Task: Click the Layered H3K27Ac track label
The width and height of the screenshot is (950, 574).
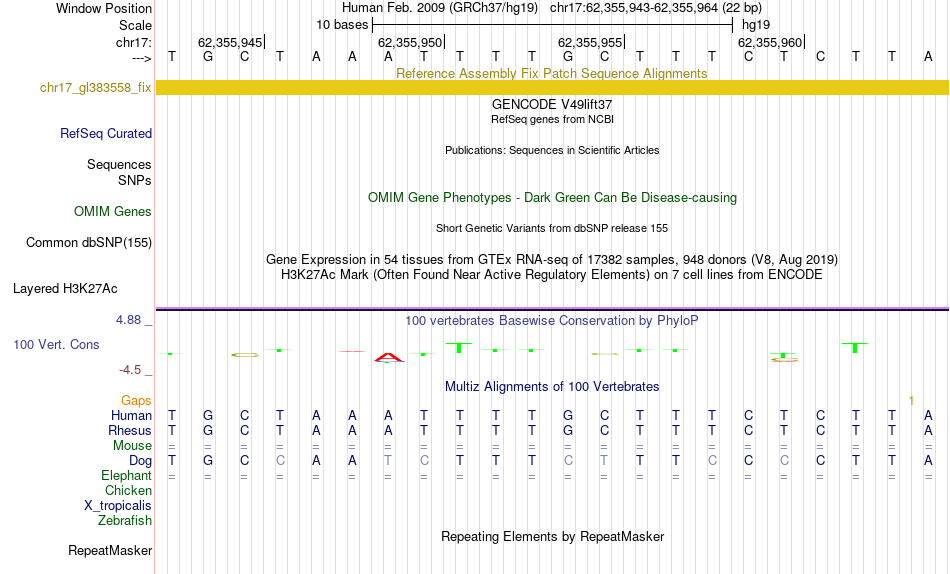Action: [x=65, y=289]
